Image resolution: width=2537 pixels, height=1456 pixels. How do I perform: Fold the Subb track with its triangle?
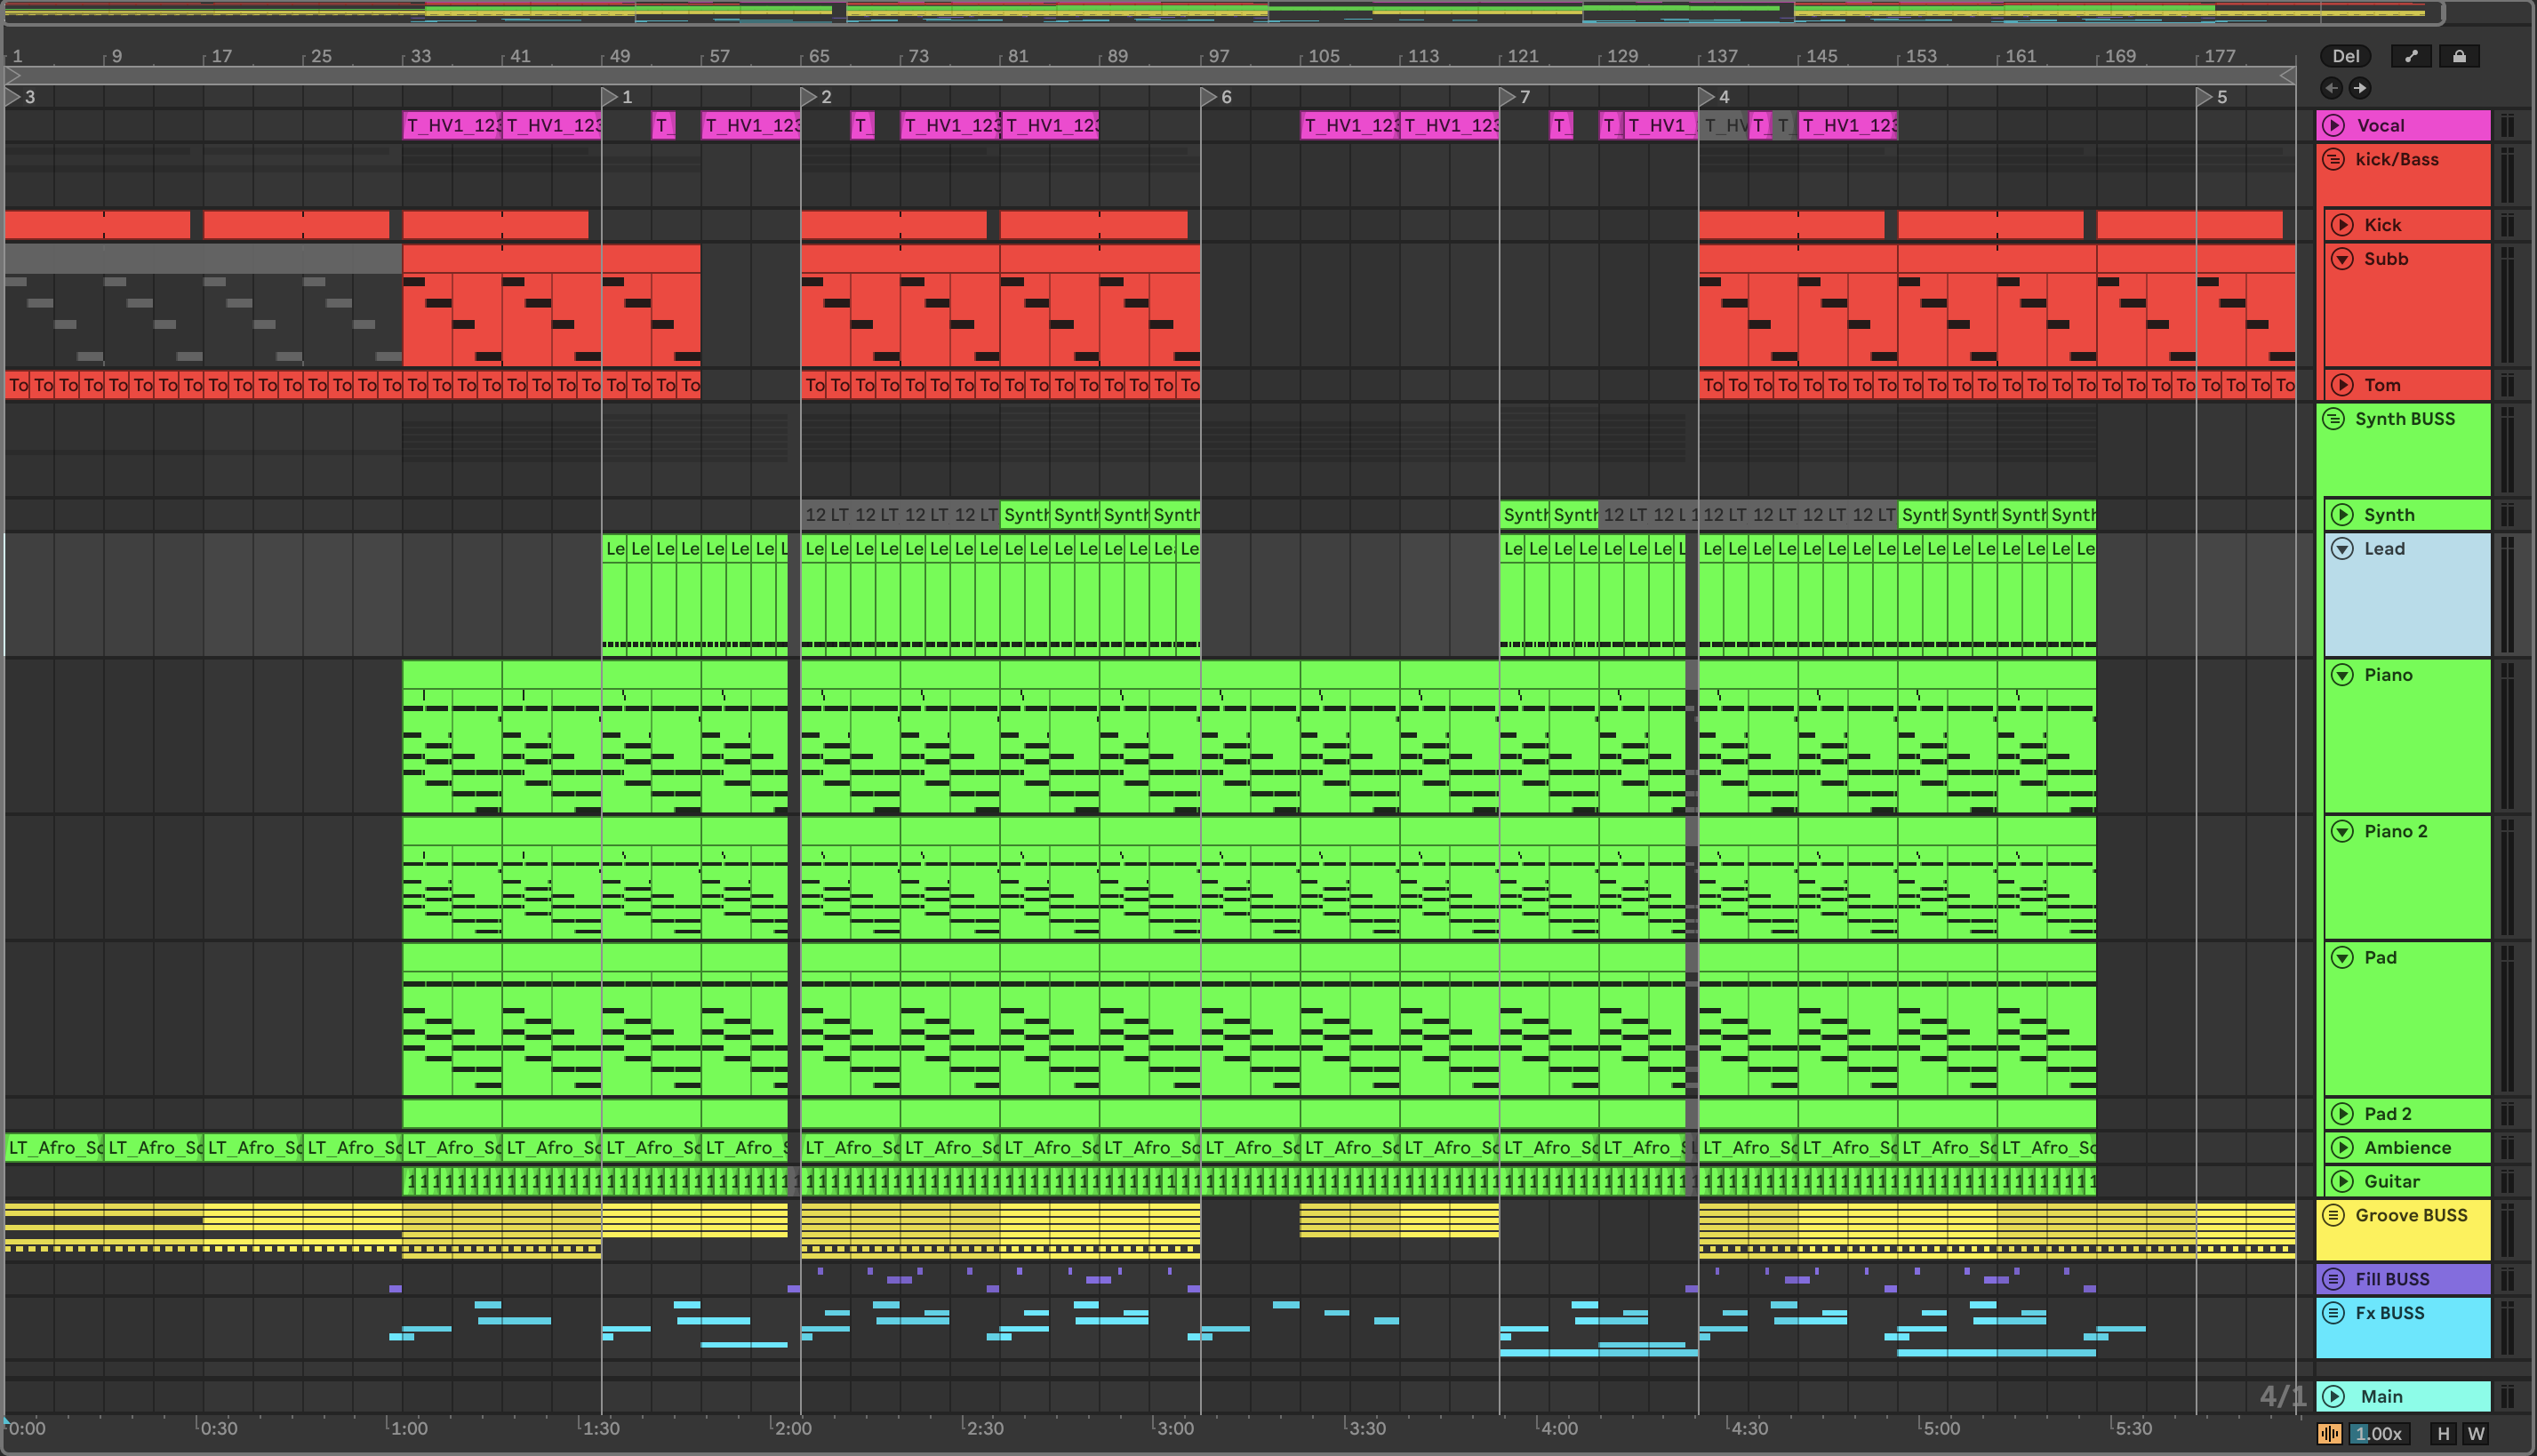[2342, 259]
